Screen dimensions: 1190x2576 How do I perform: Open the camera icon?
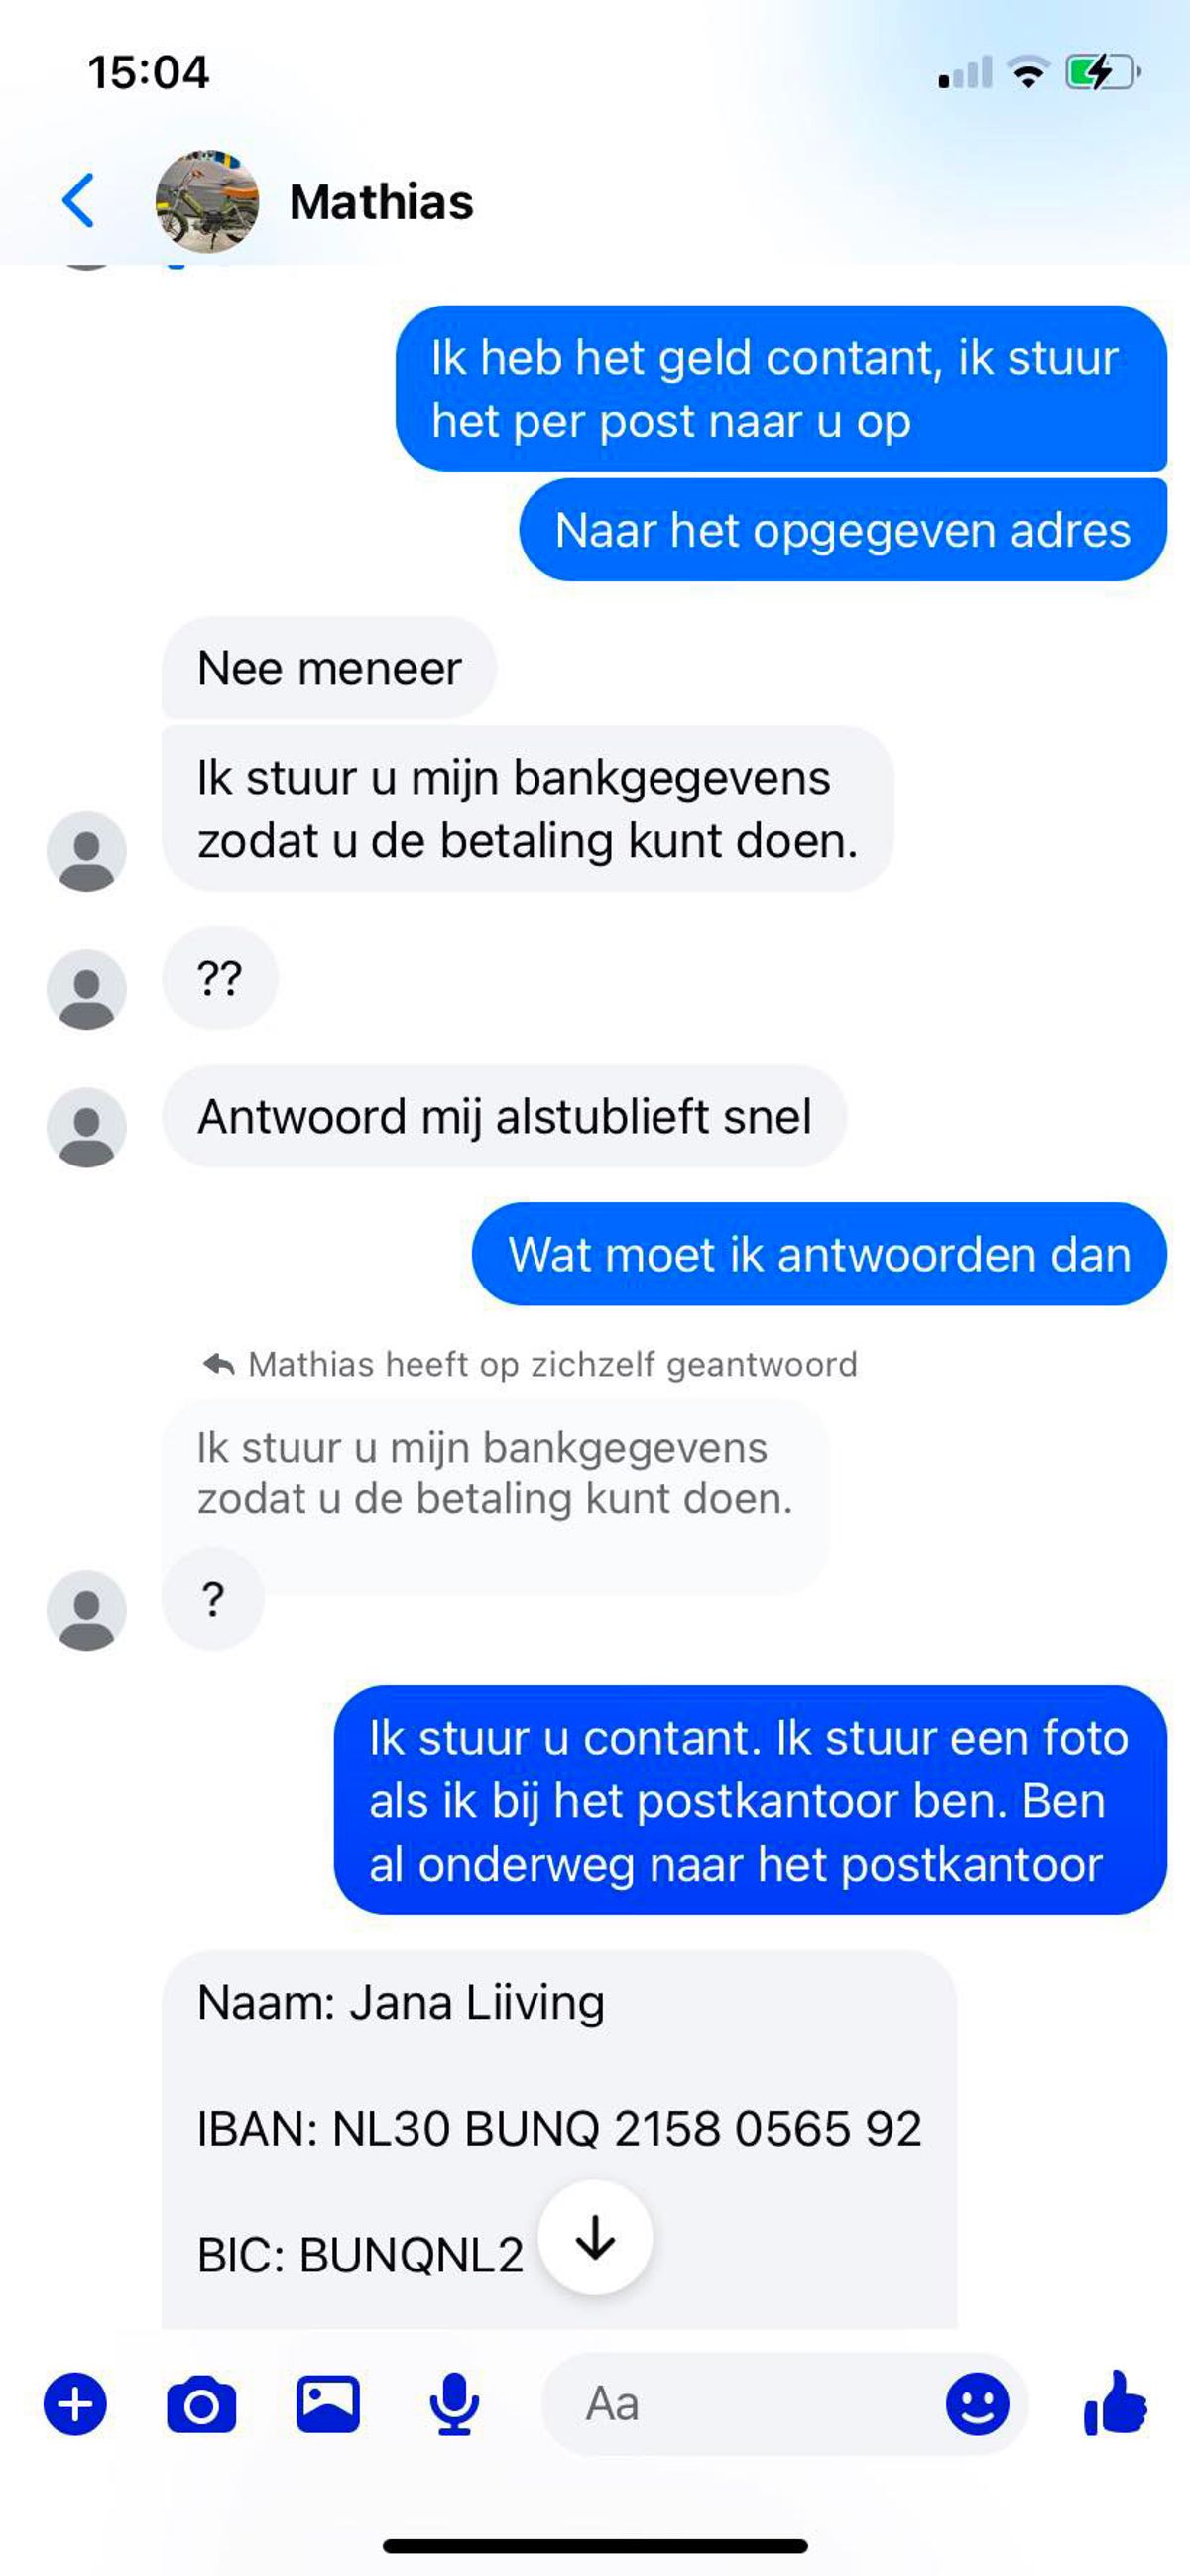201,2404
